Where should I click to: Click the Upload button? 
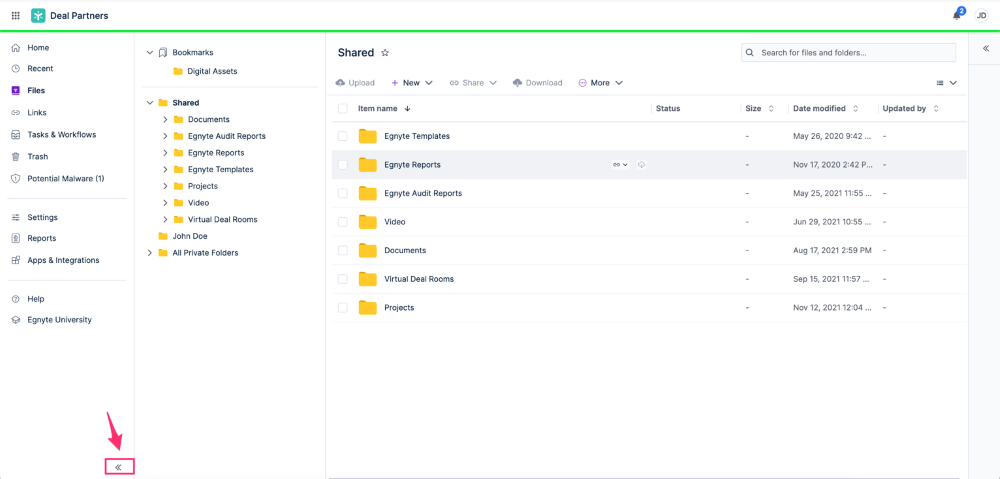355,83
